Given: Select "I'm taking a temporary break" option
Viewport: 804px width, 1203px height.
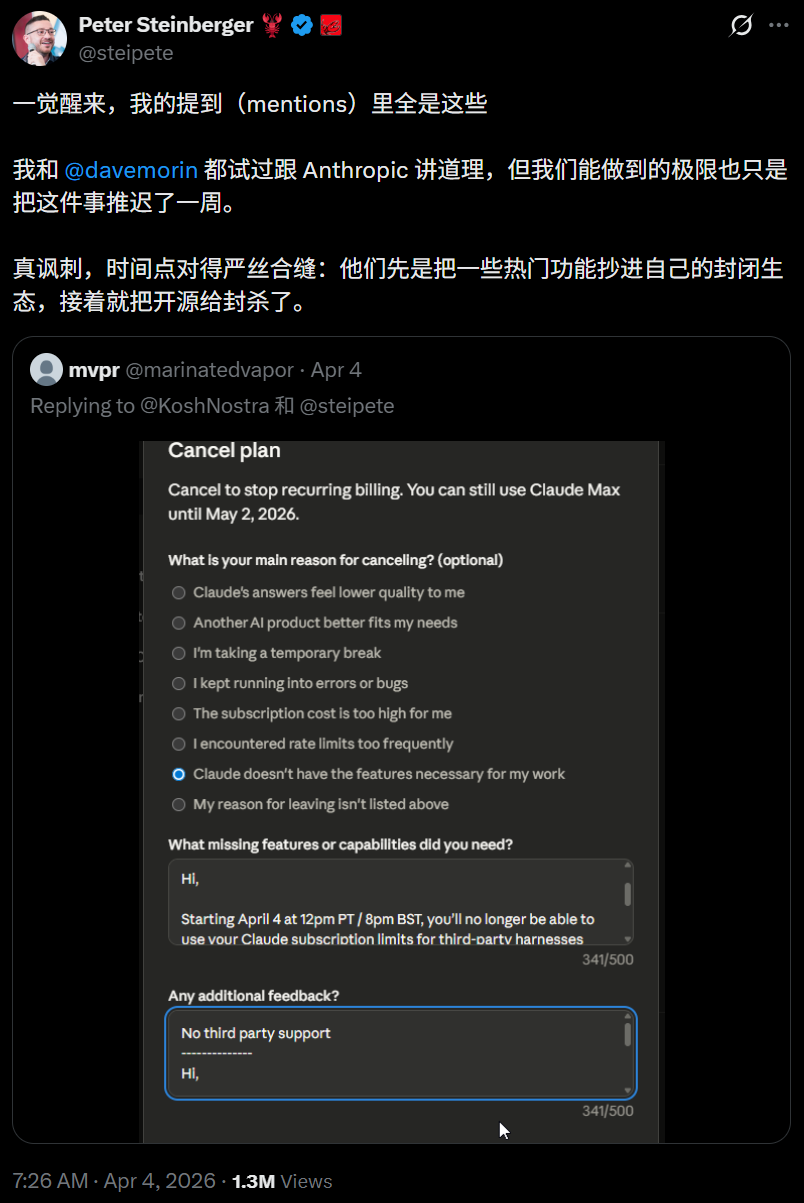Looking at the screenshot, I should tap(276, 653).
